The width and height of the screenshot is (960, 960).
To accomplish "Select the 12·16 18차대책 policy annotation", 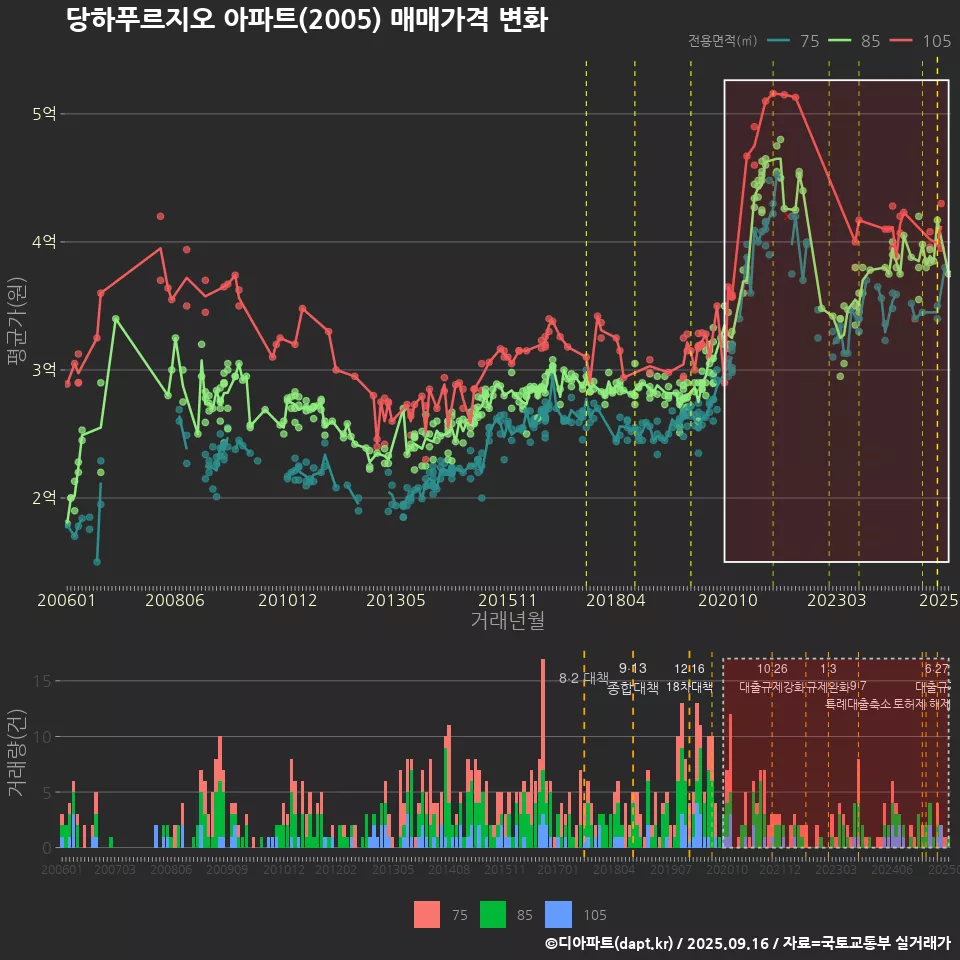I will [689, 678].
